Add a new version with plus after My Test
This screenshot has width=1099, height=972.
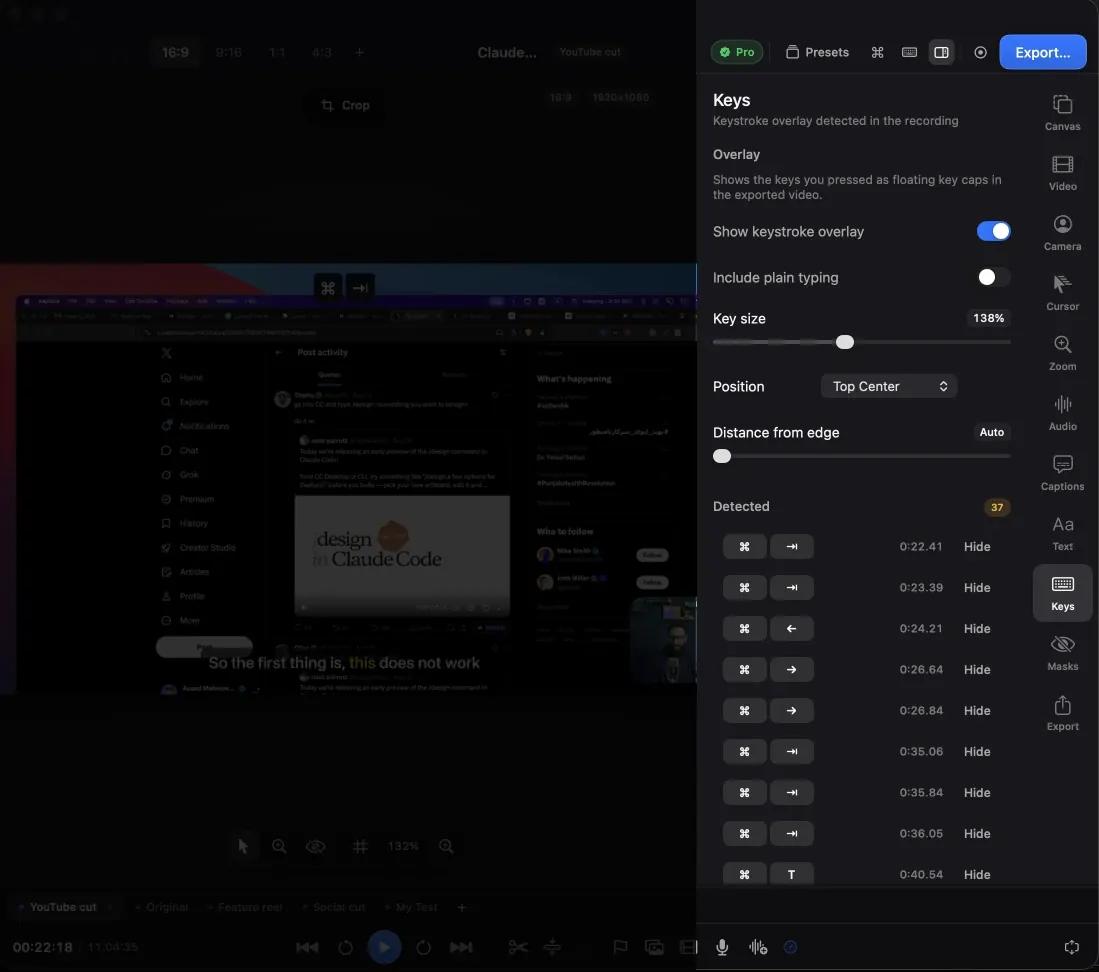click(461, 907)
